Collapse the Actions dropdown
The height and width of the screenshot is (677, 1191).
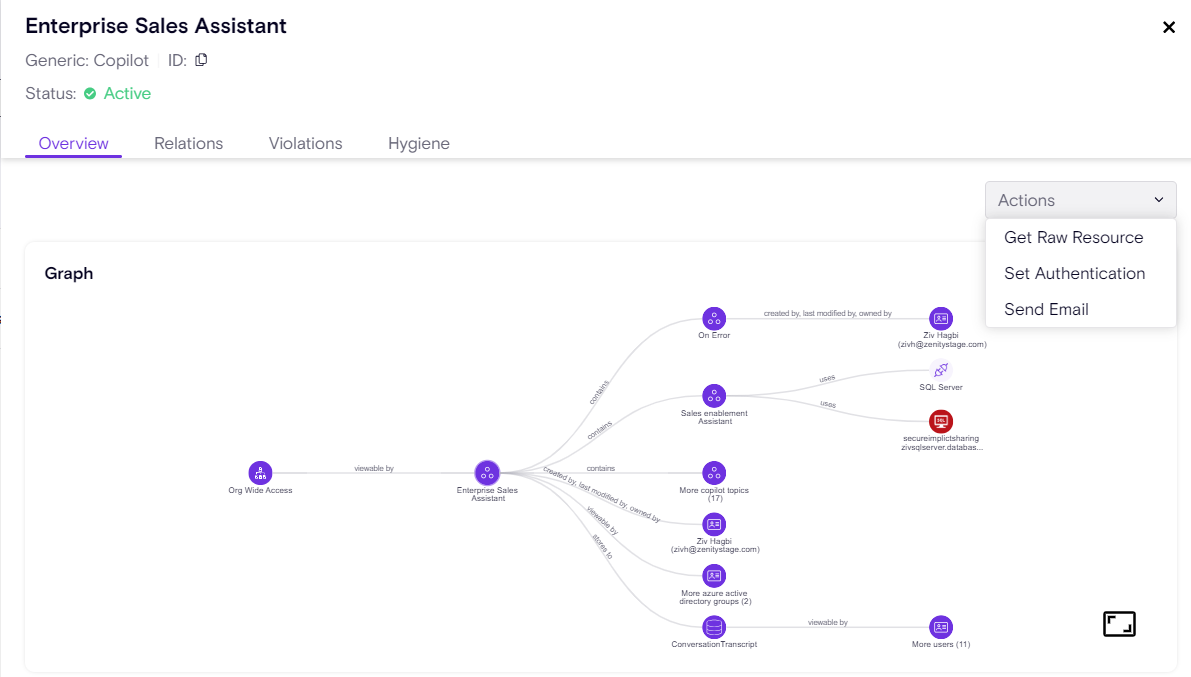1080,200
